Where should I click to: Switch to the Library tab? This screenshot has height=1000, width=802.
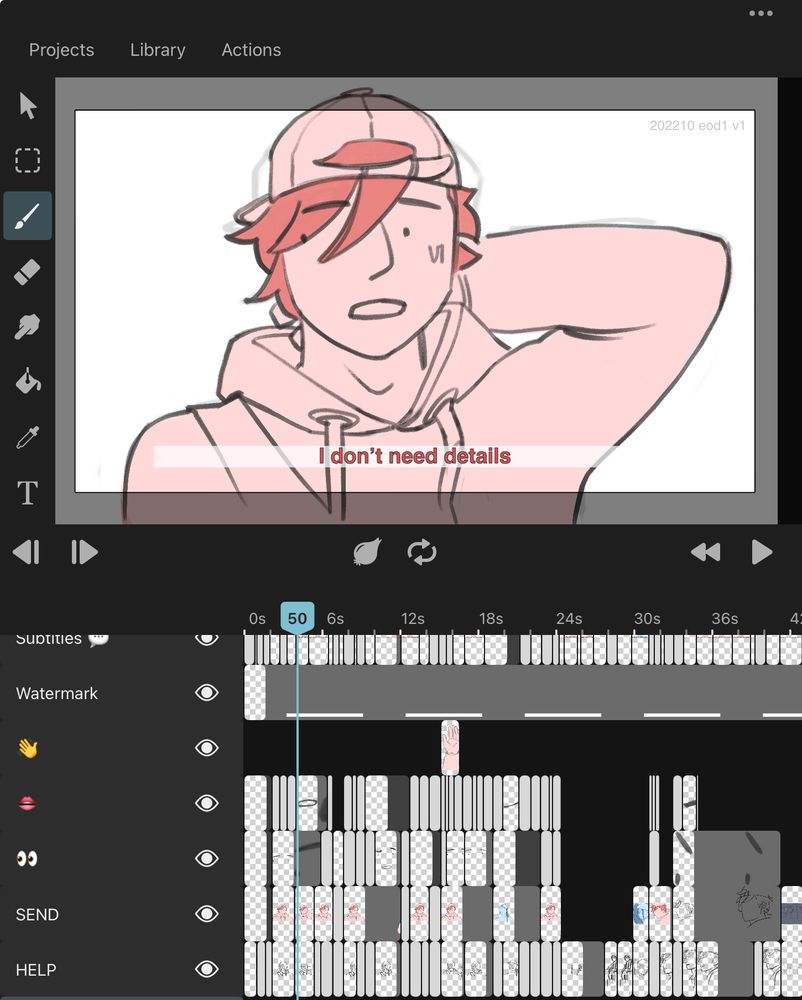click(157, 49)
